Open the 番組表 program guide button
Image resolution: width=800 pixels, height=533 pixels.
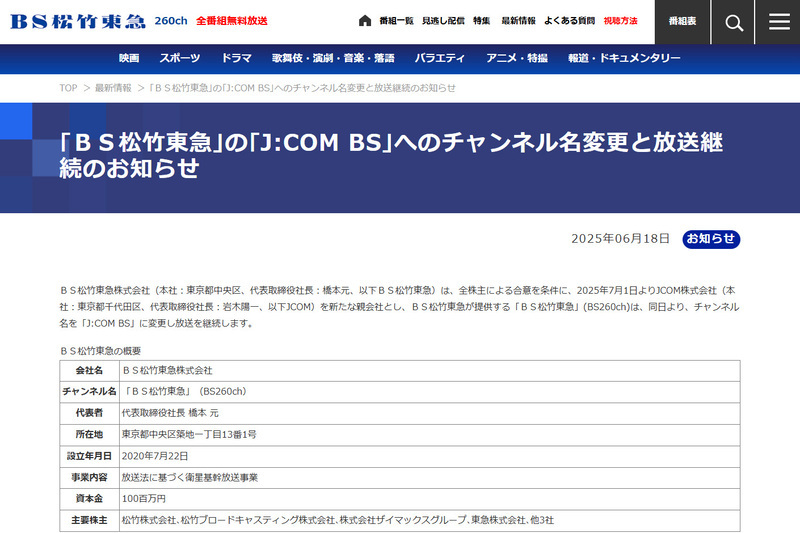click(x=682, y=22)
